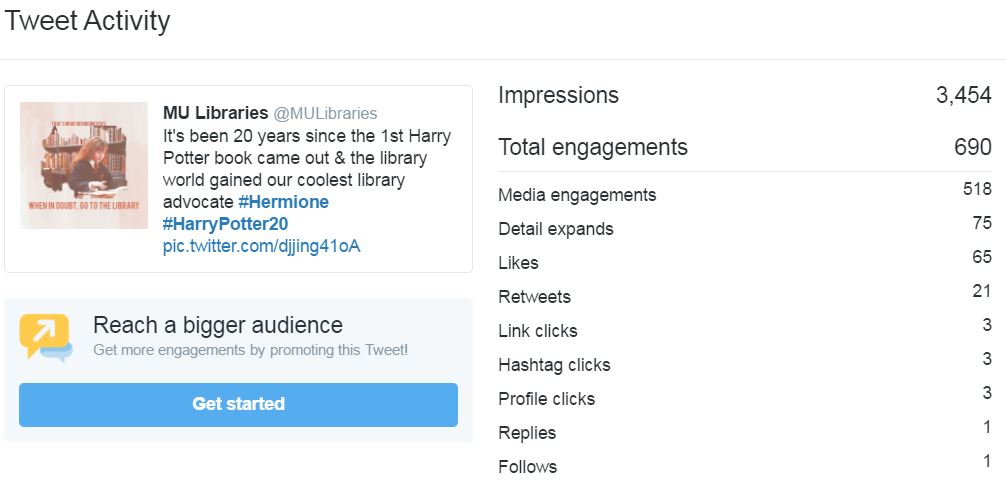Click the Impressions metric label

point(558,95)
